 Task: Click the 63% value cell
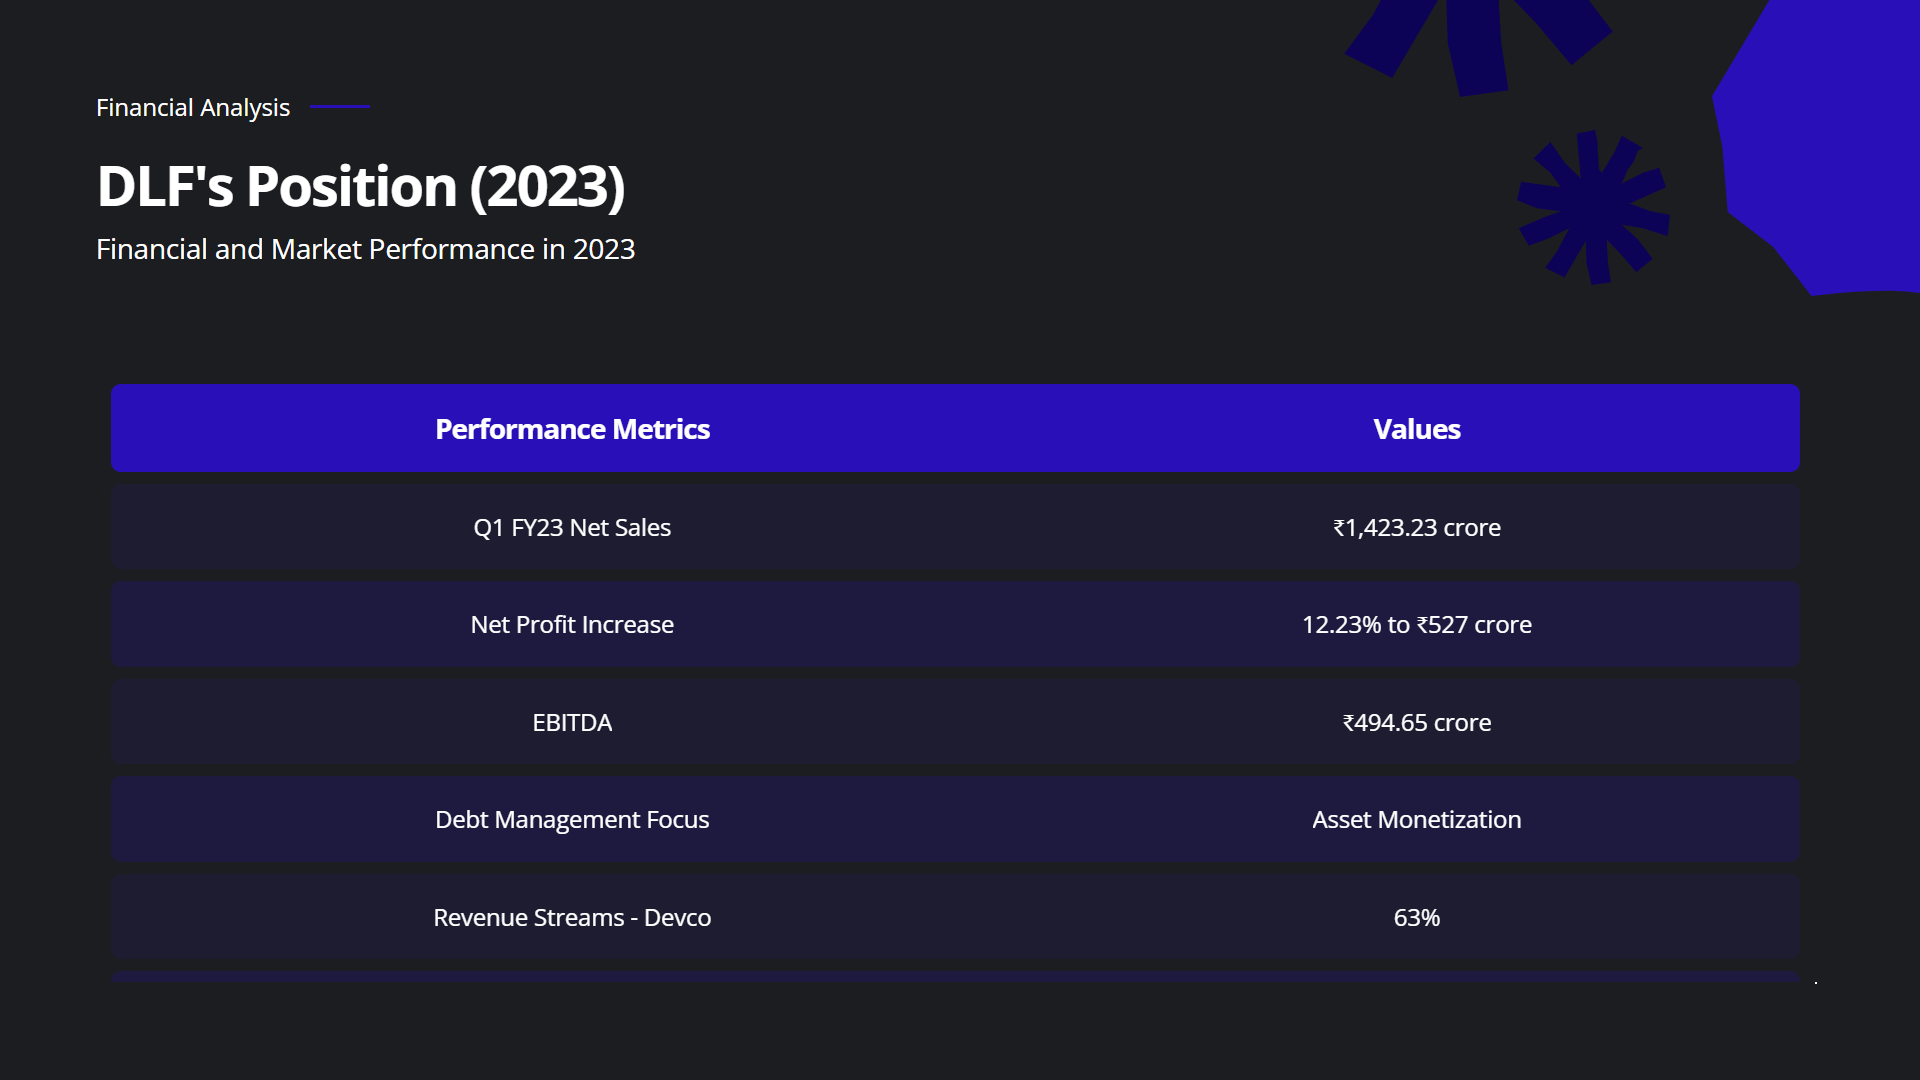(1416, 917)
